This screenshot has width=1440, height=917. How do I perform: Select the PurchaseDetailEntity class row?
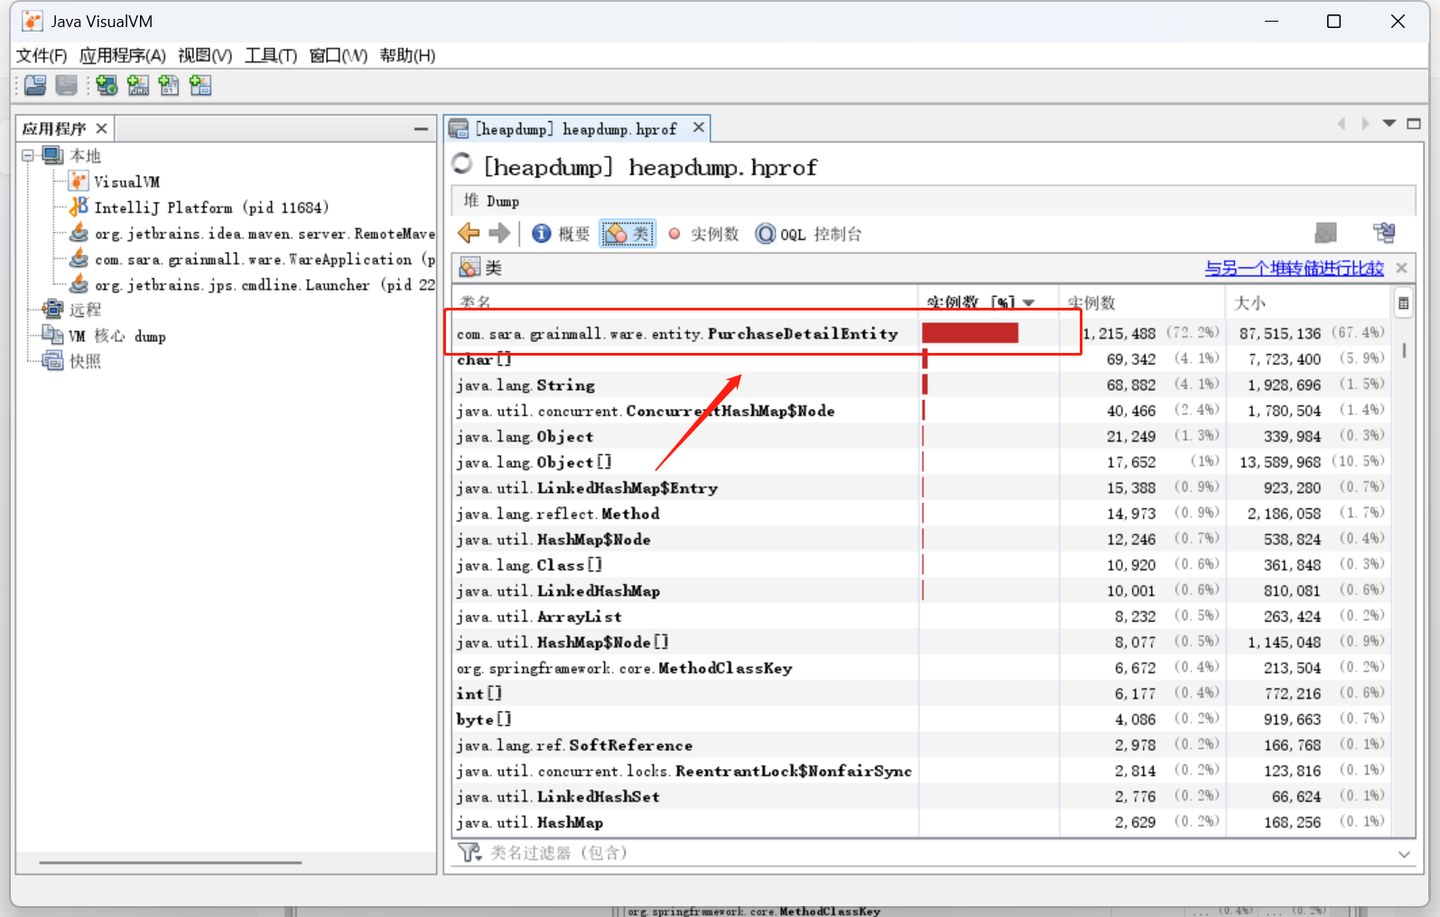click(921, 333)
